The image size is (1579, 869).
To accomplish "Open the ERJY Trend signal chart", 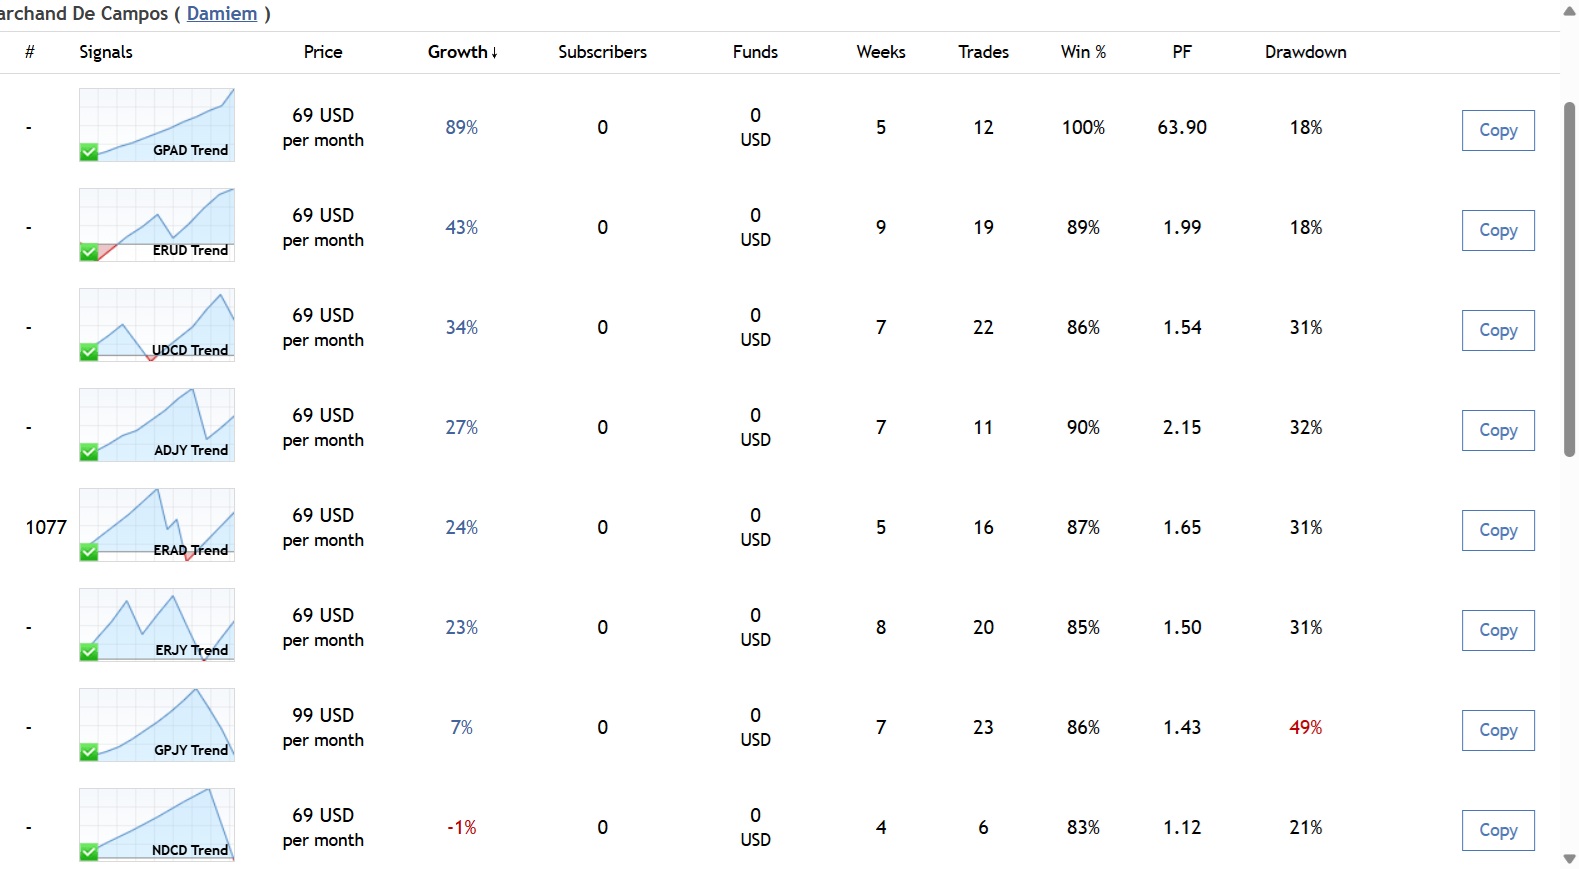I will pos(157,625).
